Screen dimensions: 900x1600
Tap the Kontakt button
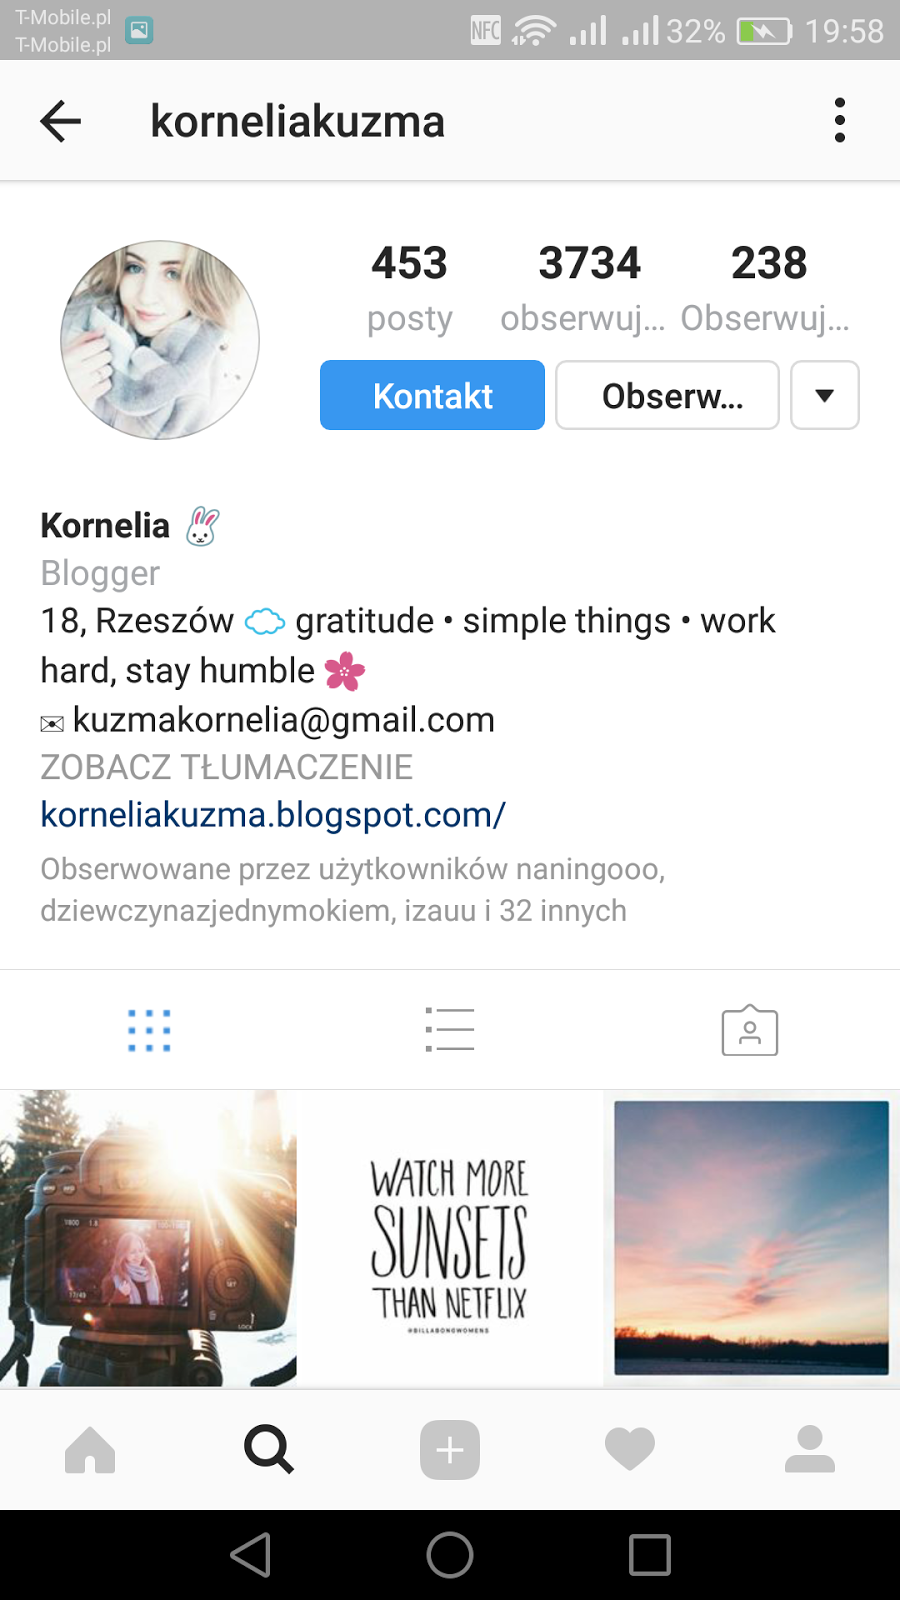432,395
